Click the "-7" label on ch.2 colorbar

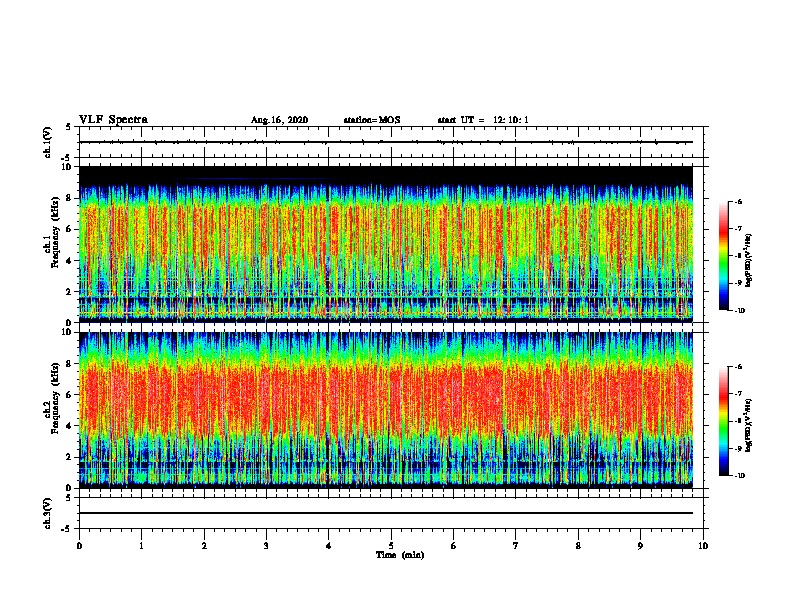pyautogui.click(x=738, y=394)
